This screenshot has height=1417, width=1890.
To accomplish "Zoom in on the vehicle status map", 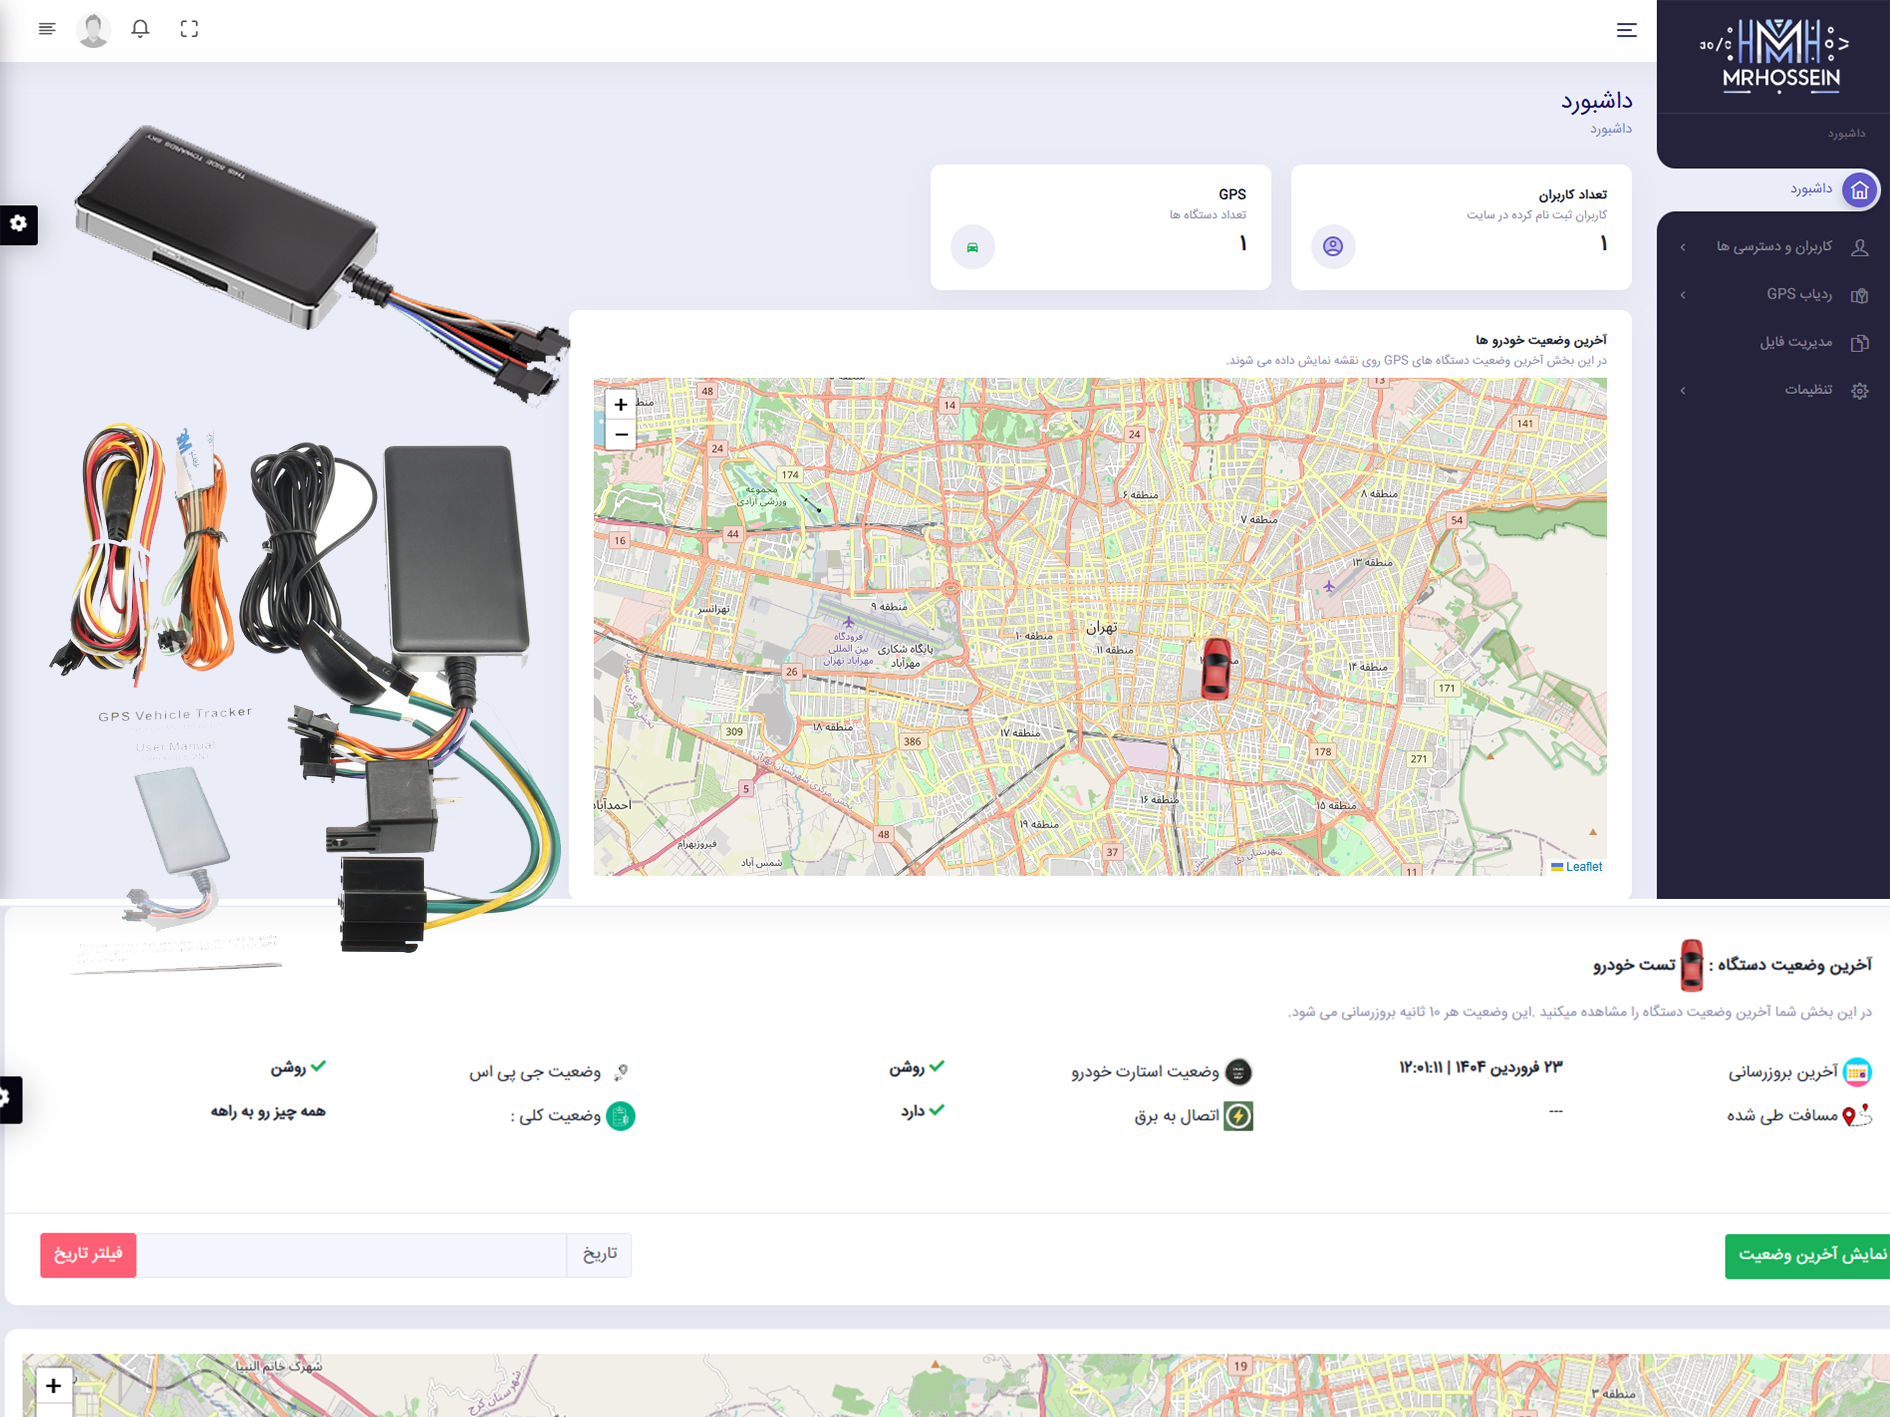I will point(620,405).
